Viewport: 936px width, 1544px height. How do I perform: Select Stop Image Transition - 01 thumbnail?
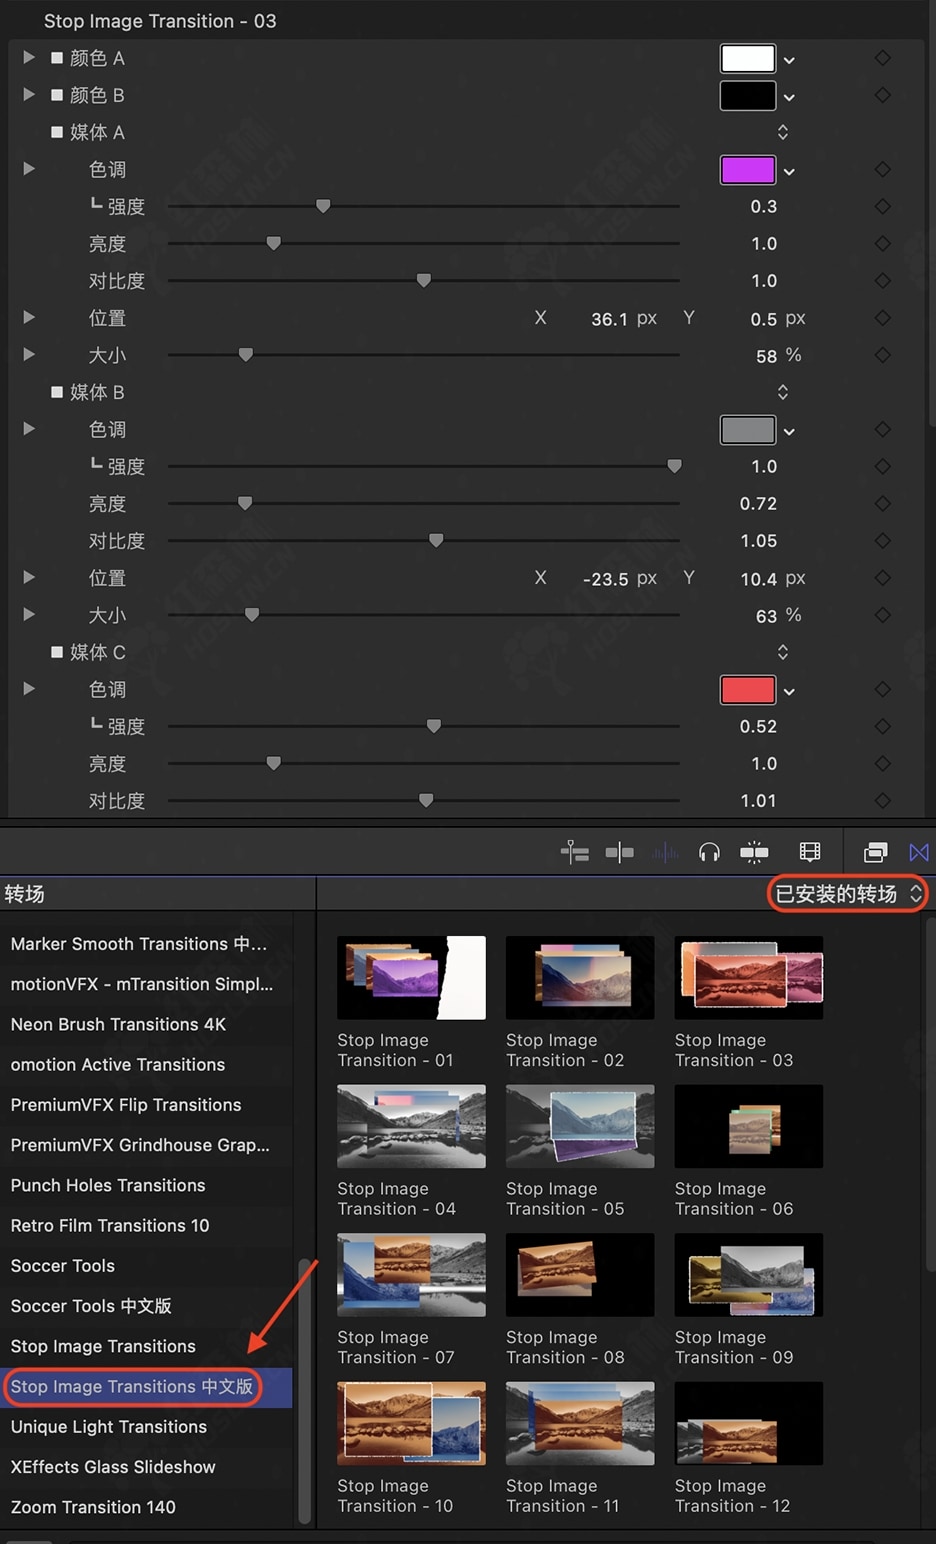(x=411, y=978)
